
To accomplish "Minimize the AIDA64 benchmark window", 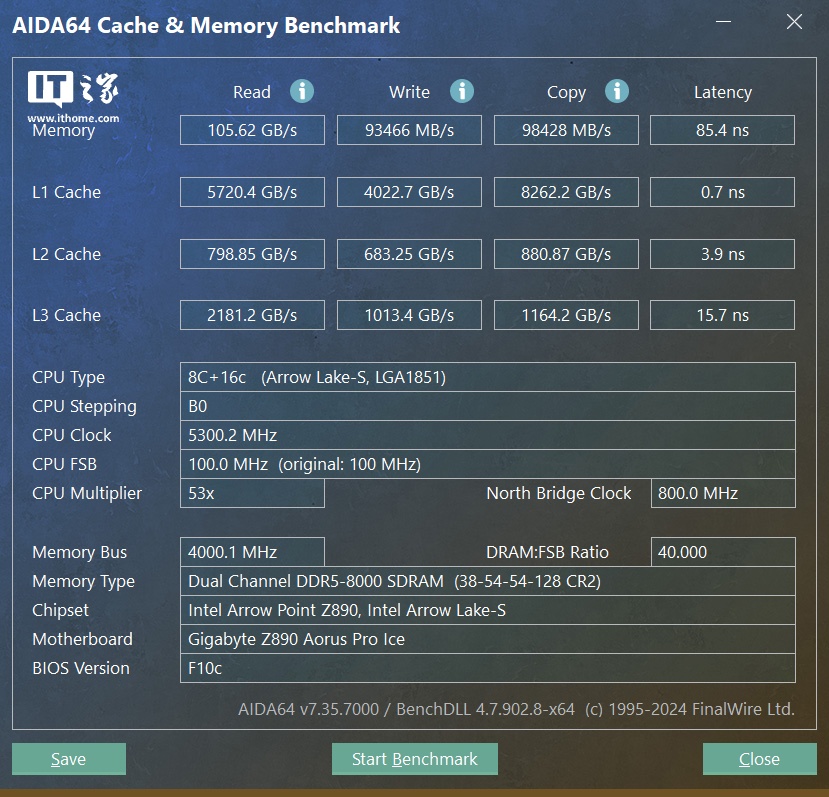I will click(725, 22).
